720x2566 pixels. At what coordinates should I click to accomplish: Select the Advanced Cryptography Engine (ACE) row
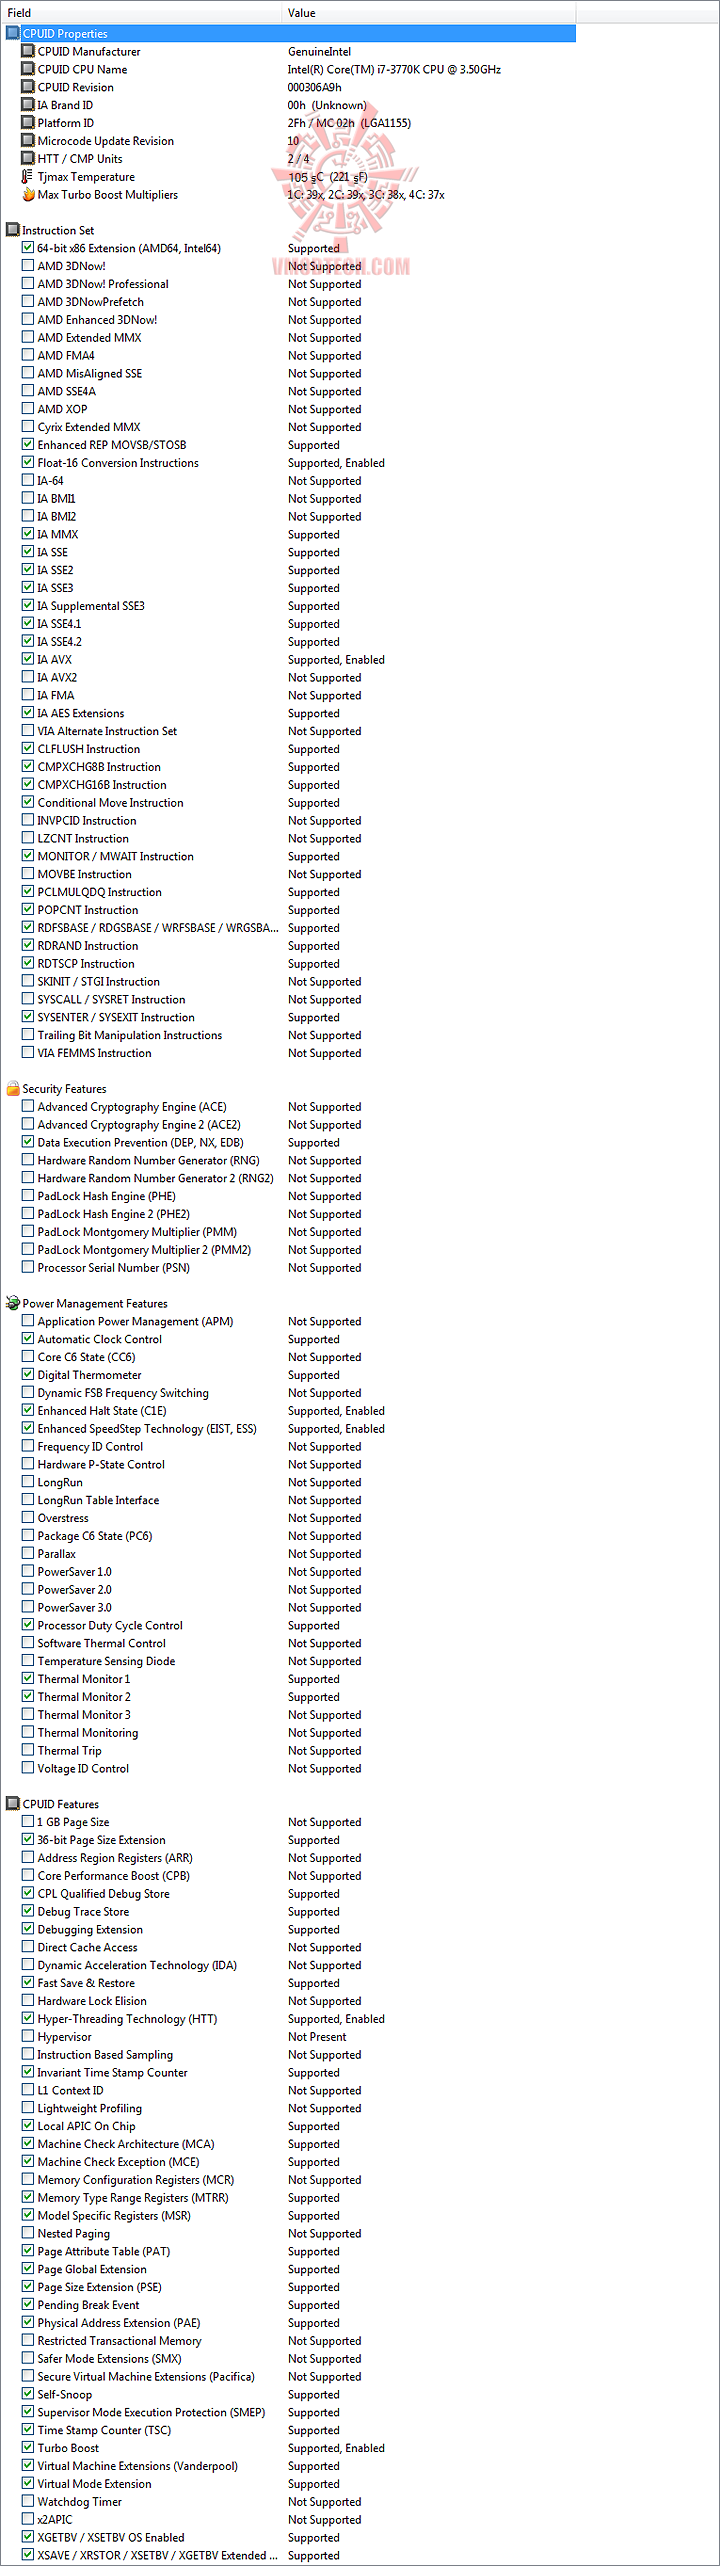pyautogui.click(x=289, y=1107)
